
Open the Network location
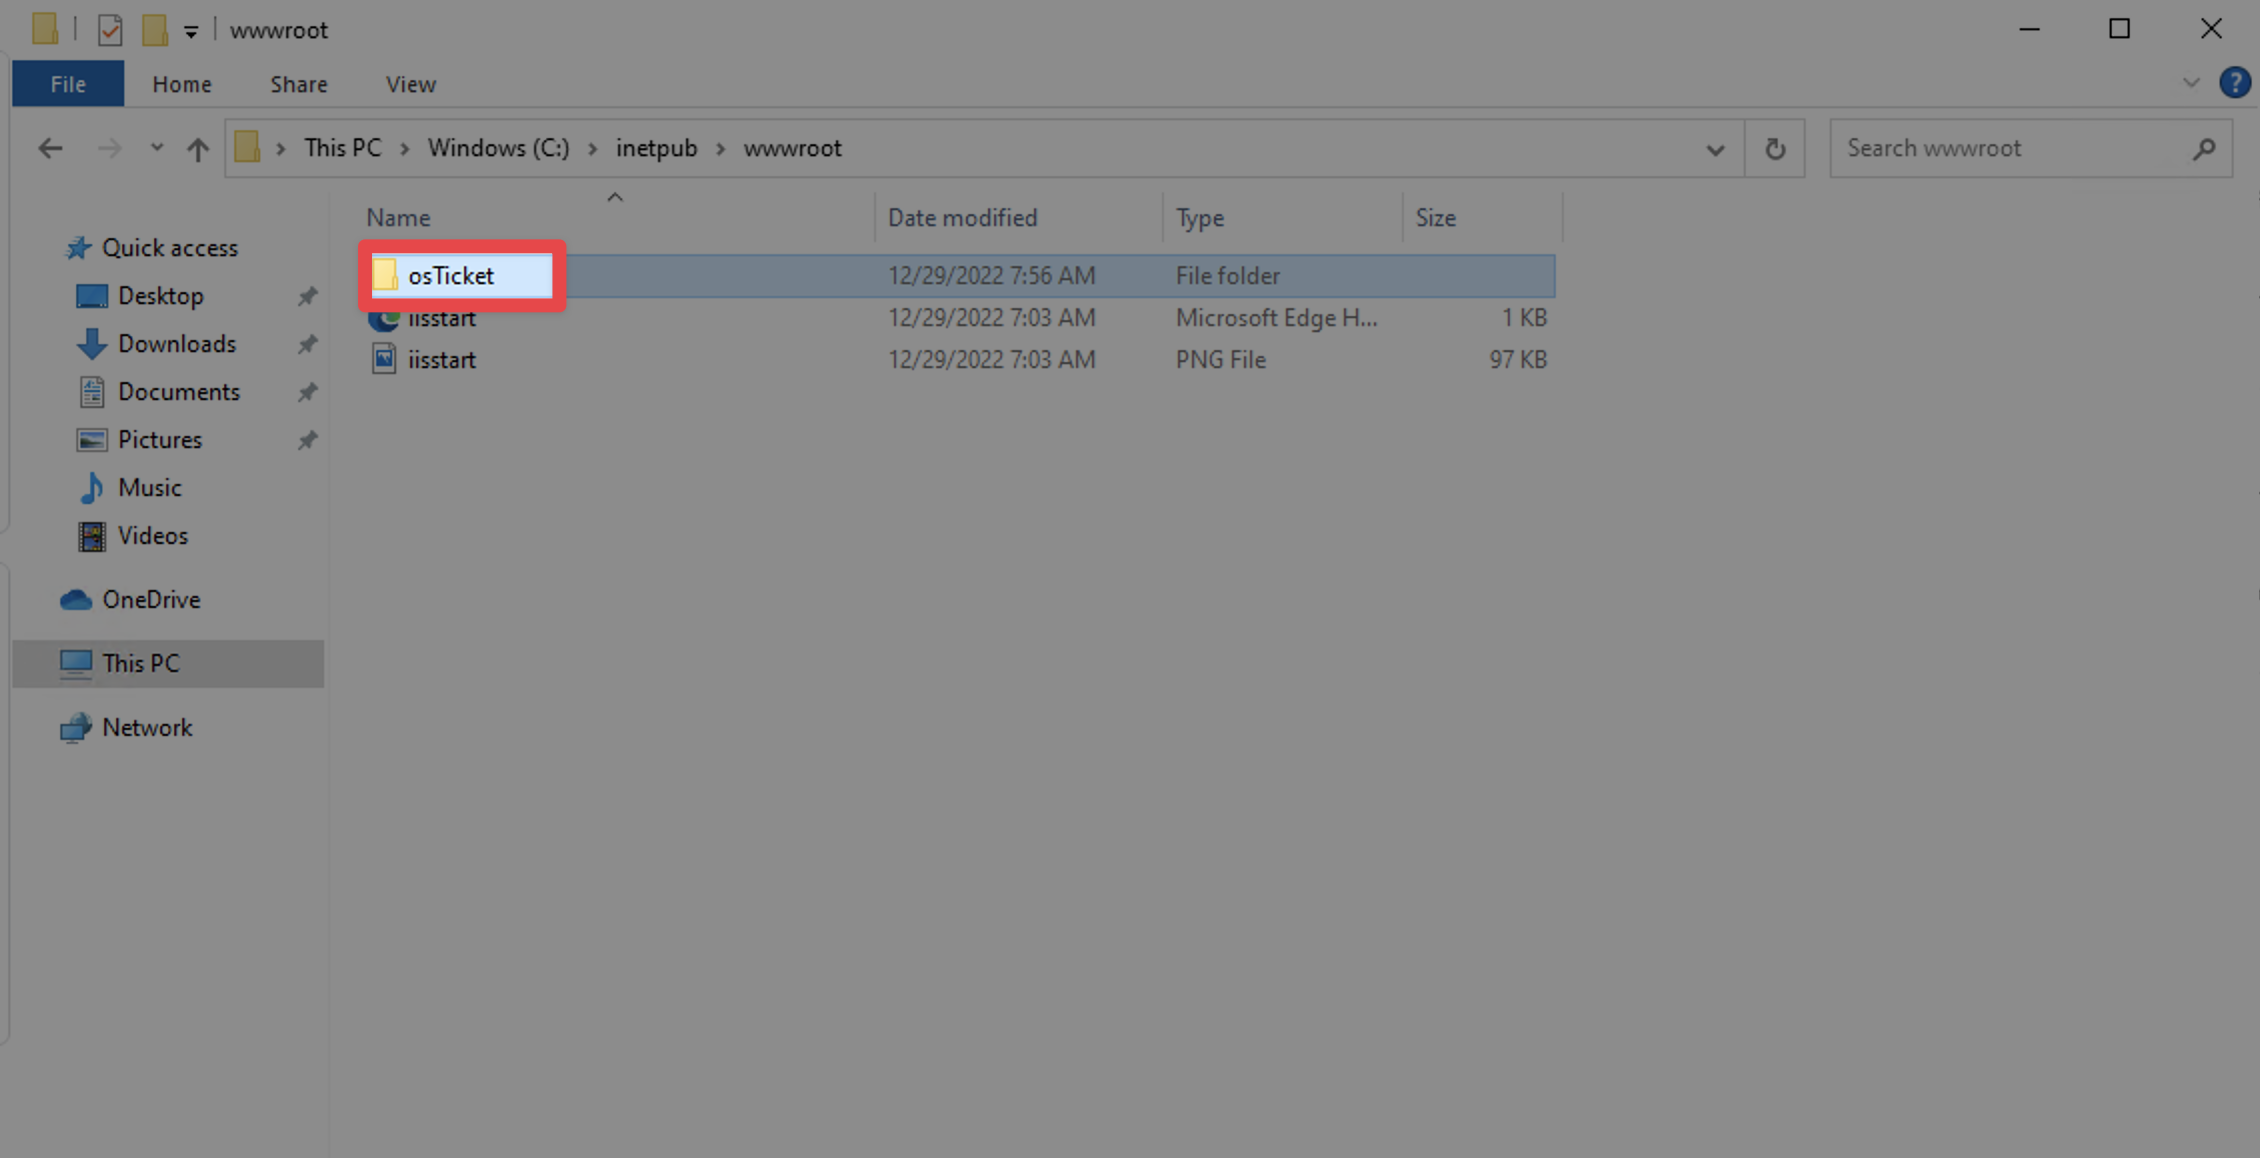(146, 725)
